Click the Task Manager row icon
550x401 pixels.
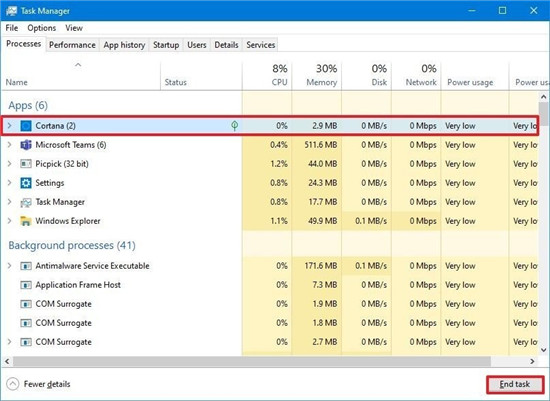click(x=26, y=202)
